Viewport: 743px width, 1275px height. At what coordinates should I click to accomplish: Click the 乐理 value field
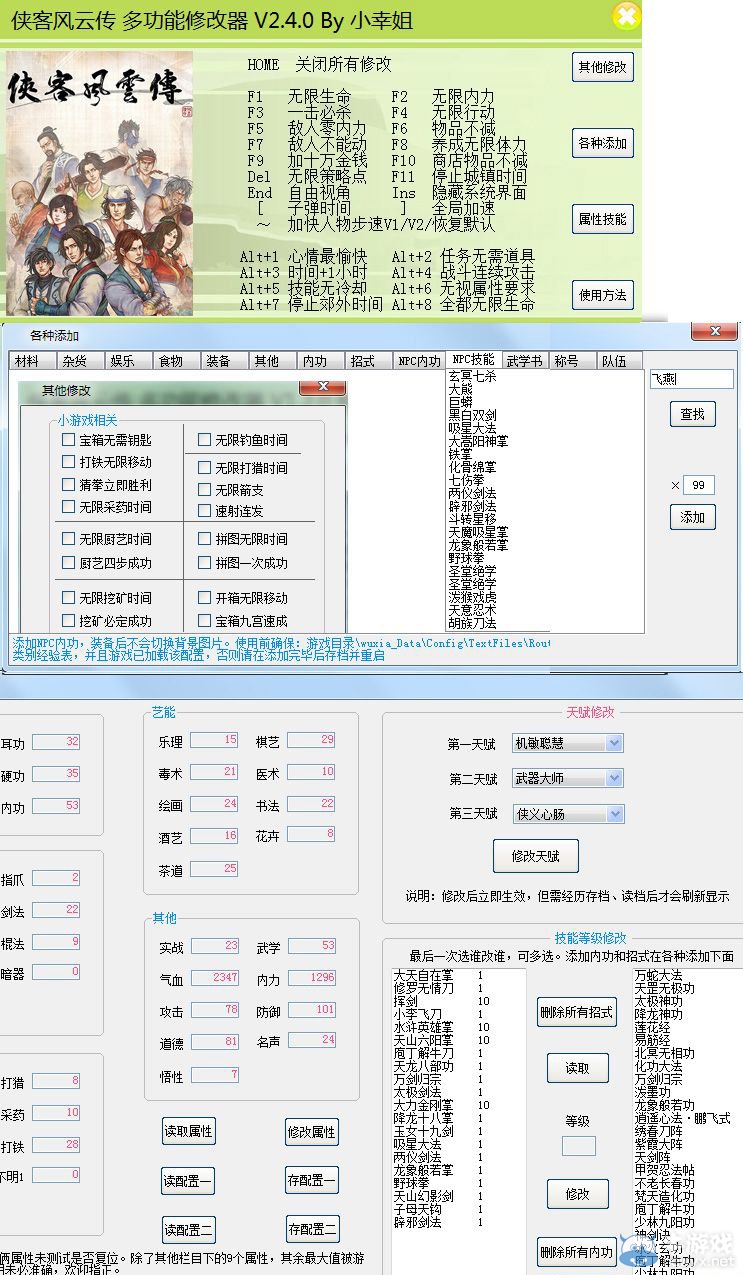coord(215,740)
